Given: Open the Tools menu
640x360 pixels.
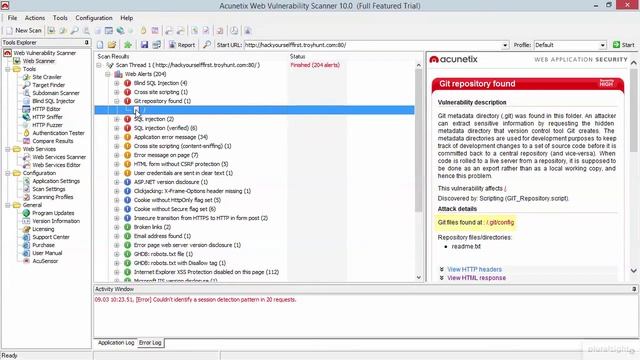Looking at the screenshot, I should [x=60, y=18].
